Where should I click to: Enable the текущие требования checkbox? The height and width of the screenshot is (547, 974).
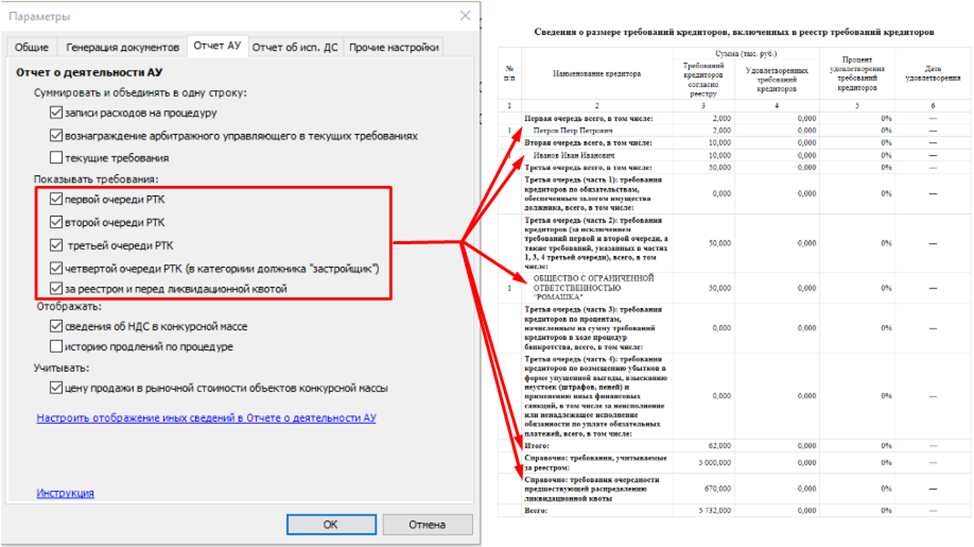point(56,157)
